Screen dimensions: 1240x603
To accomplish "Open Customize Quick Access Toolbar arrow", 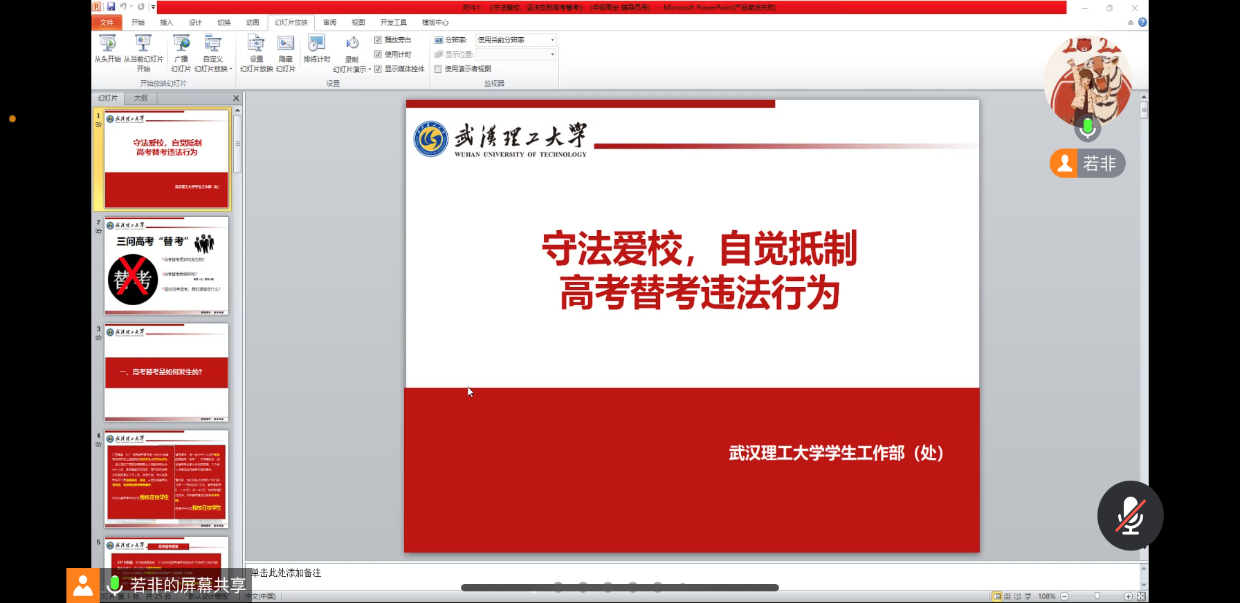I will pyautogui.click(x=153, y=7).
